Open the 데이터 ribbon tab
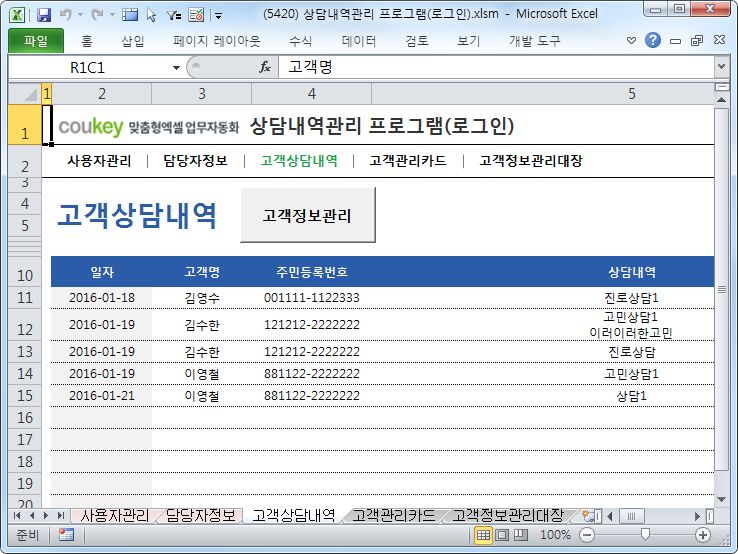738x554 pixels. point(359,41)
